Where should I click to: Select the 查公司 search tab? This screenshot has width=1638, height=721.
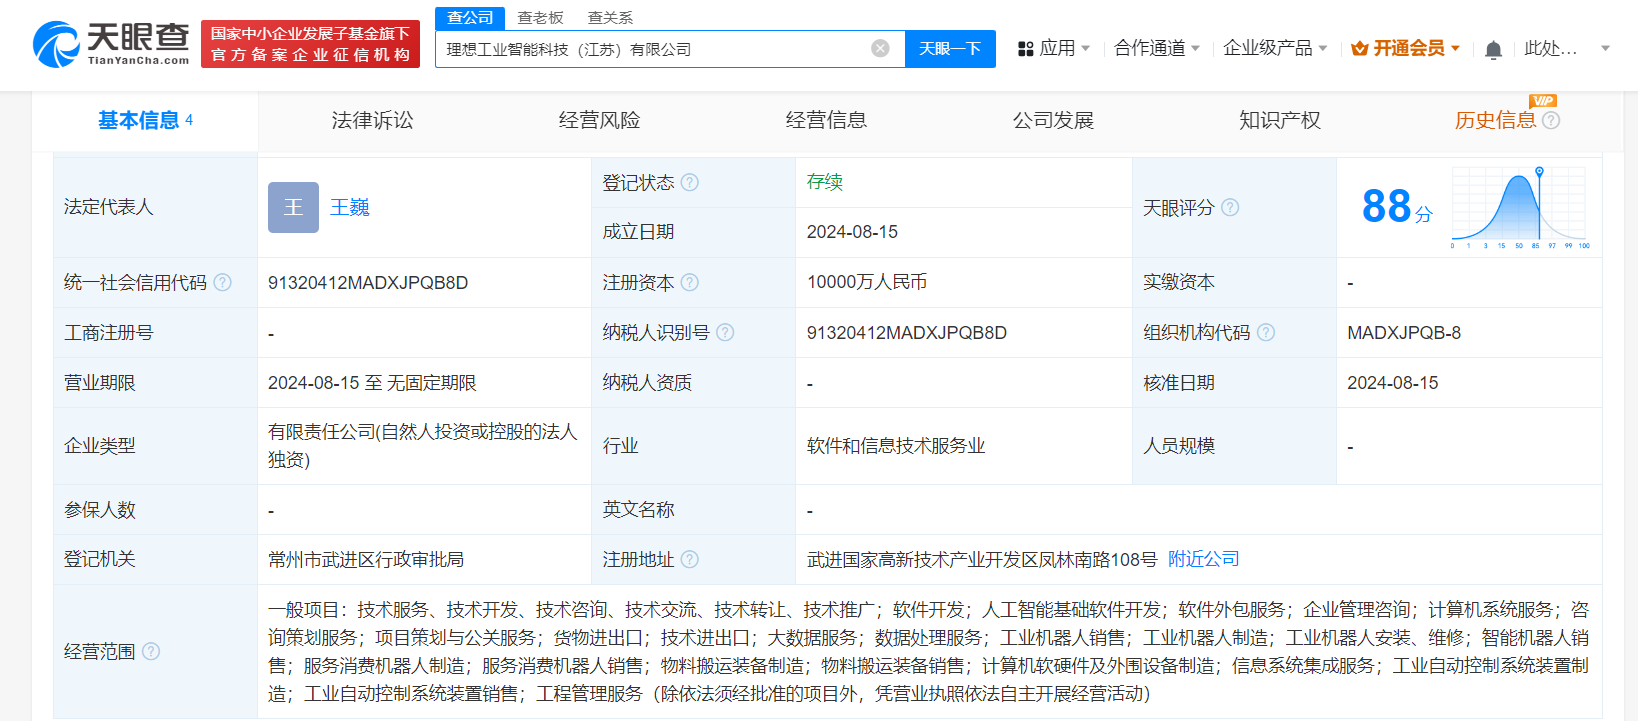[x=470, y=17]
